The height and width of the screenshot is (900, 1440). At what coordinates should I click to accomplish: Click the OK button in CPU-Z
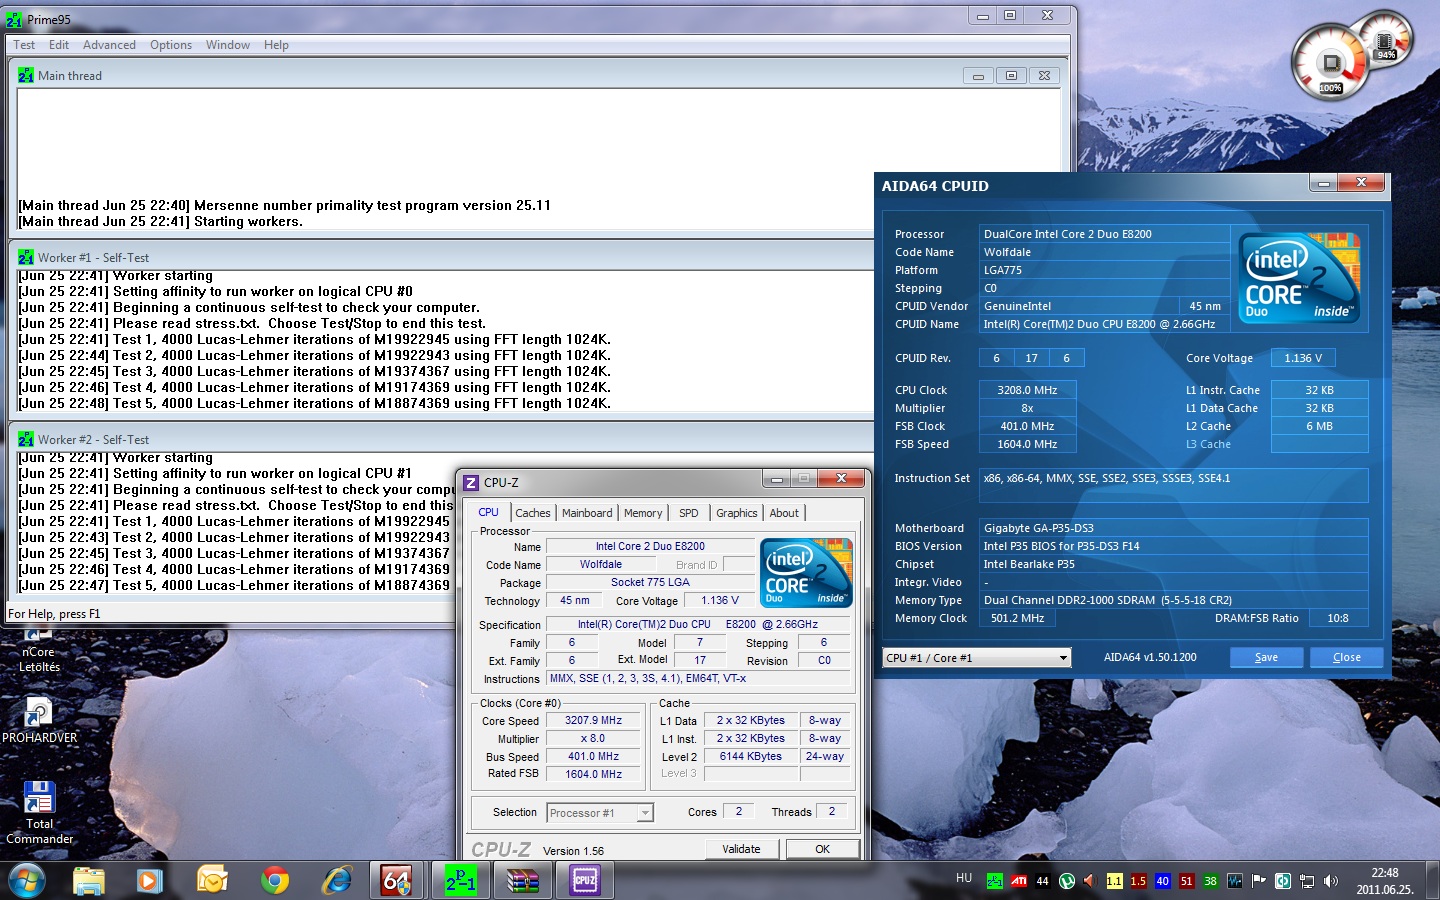pyautogui.click(x=822, y=849)
